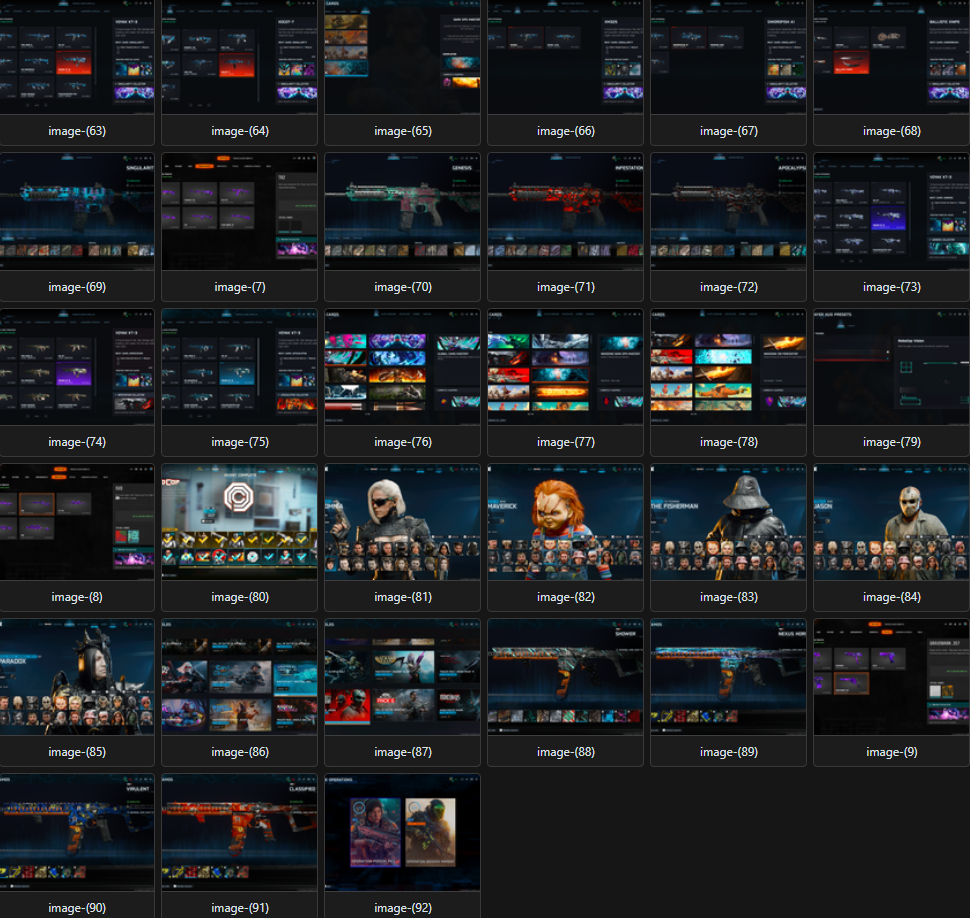Click the file name image-(63)
The image size is (970, 918).
click(x=77, y=131)
